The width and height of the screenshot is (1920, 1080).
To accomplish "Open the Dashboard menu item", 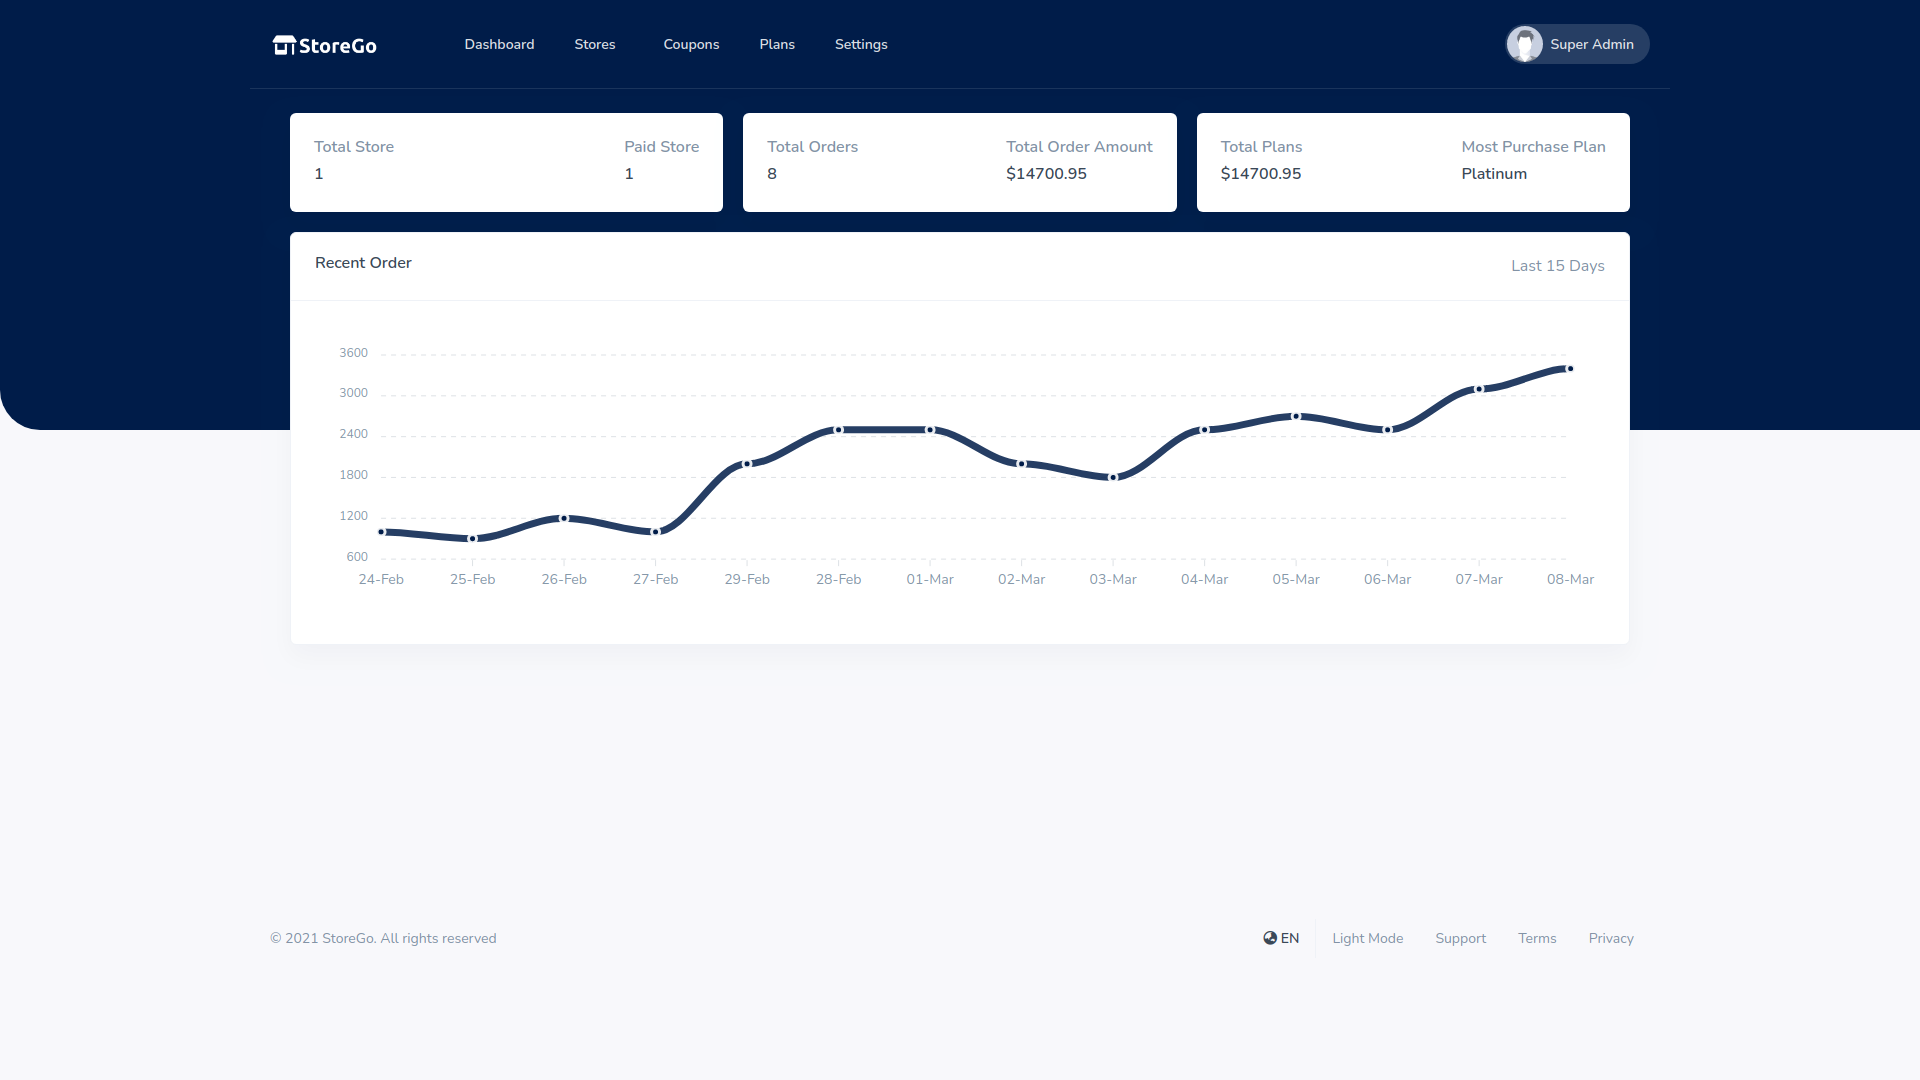I will tap(499, 44).
